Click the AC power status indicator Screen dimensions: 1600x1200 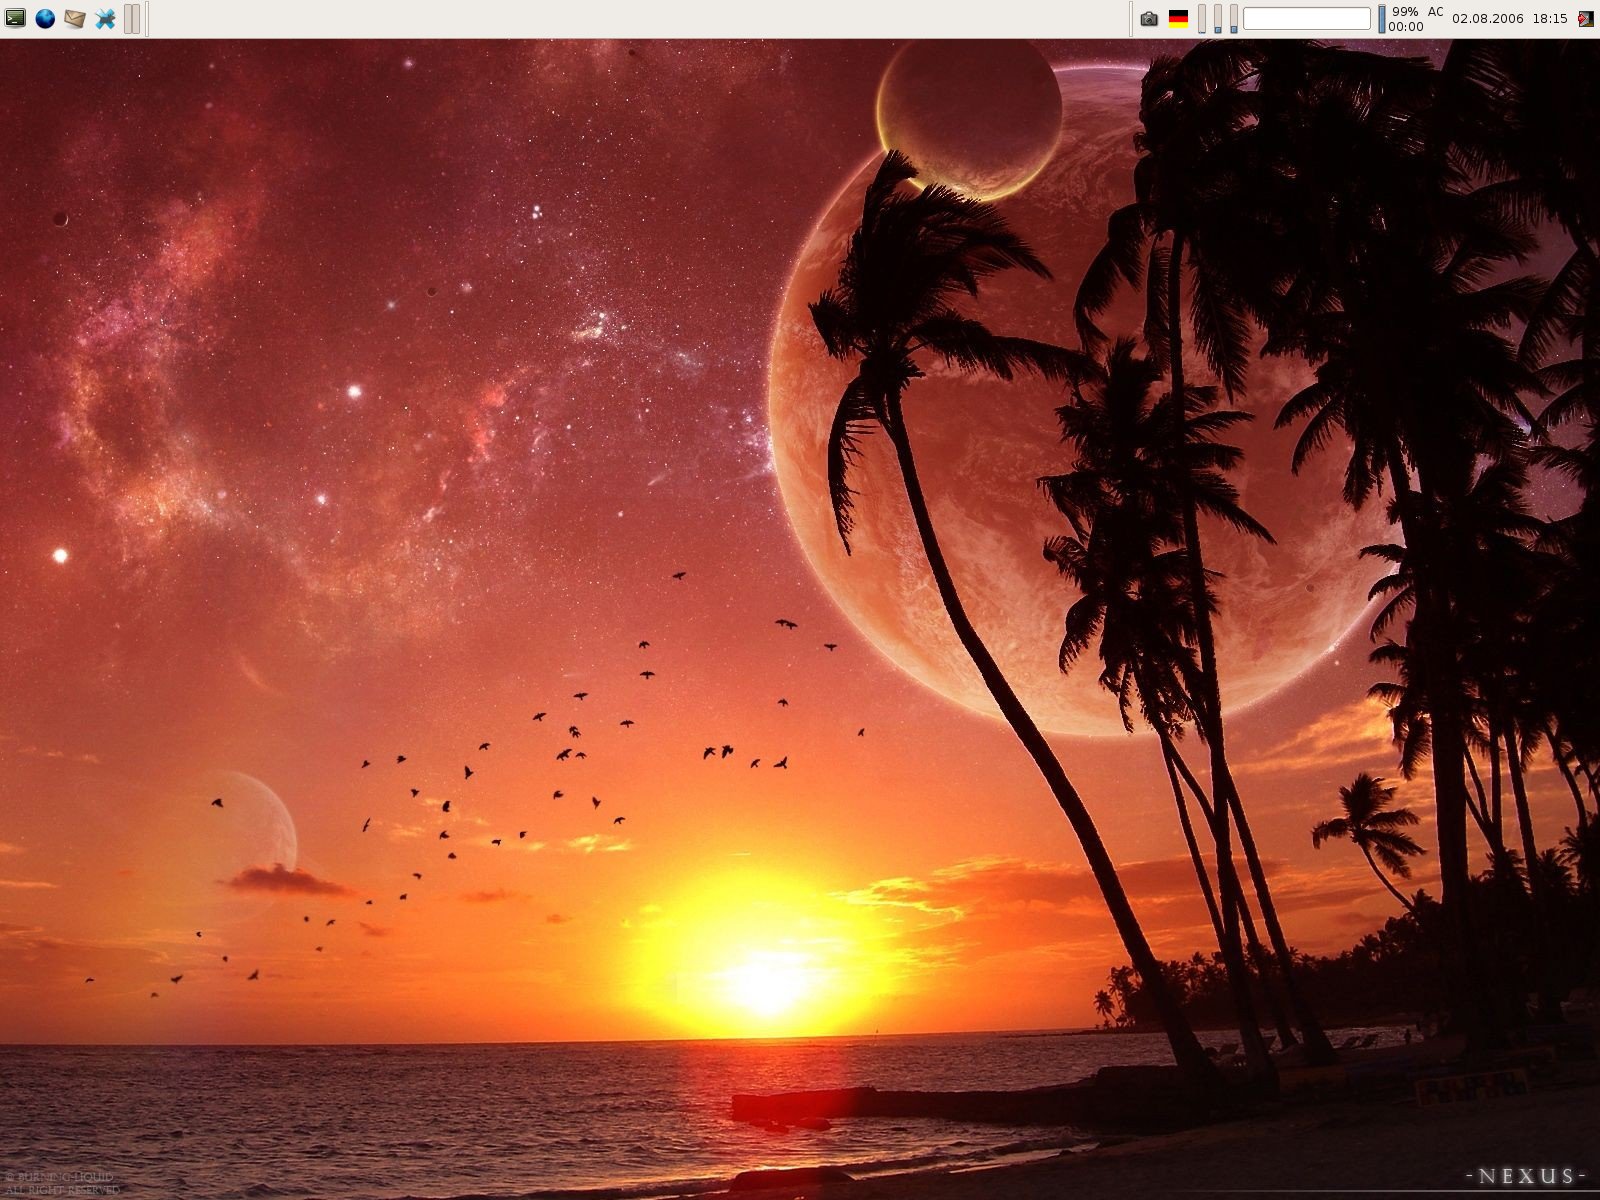(1436, 11)
